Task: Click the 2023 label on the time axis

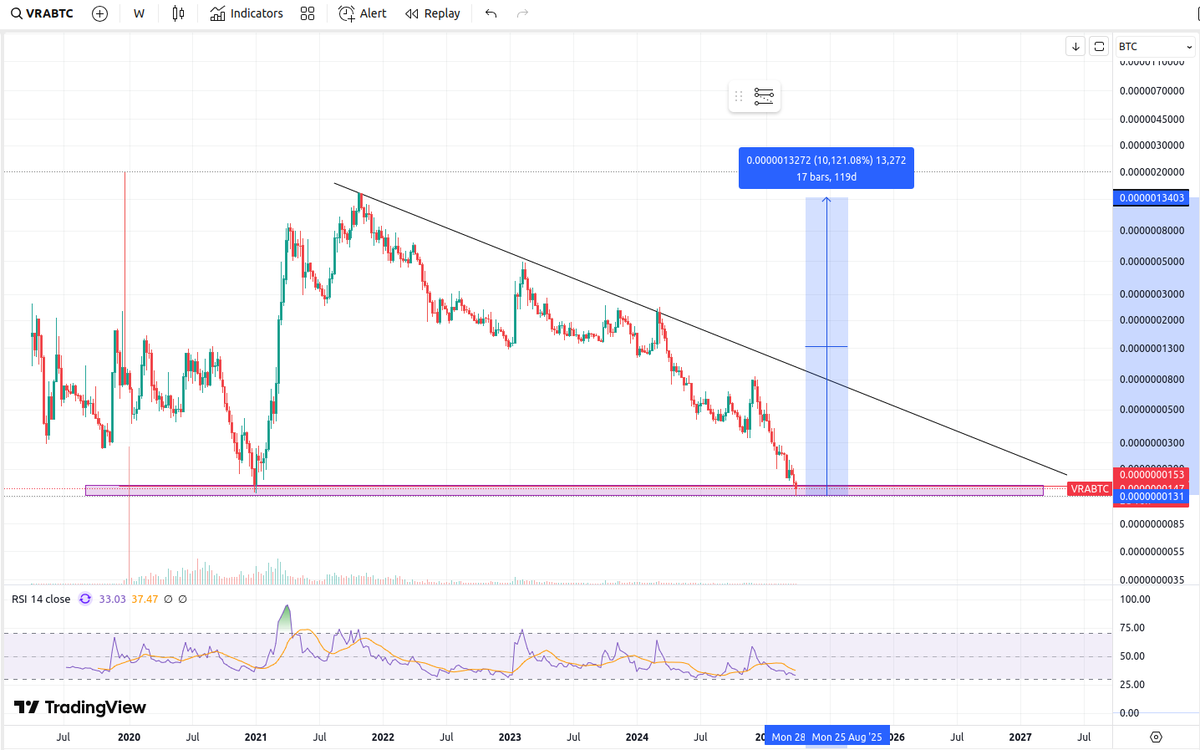Action: [x=510, y=737]
